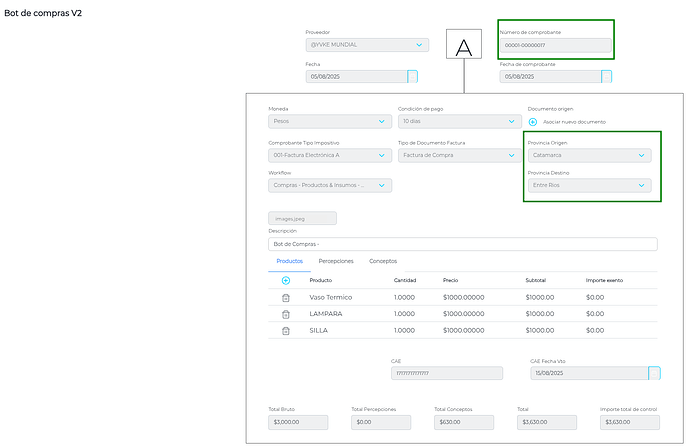The height and width of the screenshot is (447, 690).
Task: Click the Asociar nuevo documento plus icon
Action: click(533, 122)
